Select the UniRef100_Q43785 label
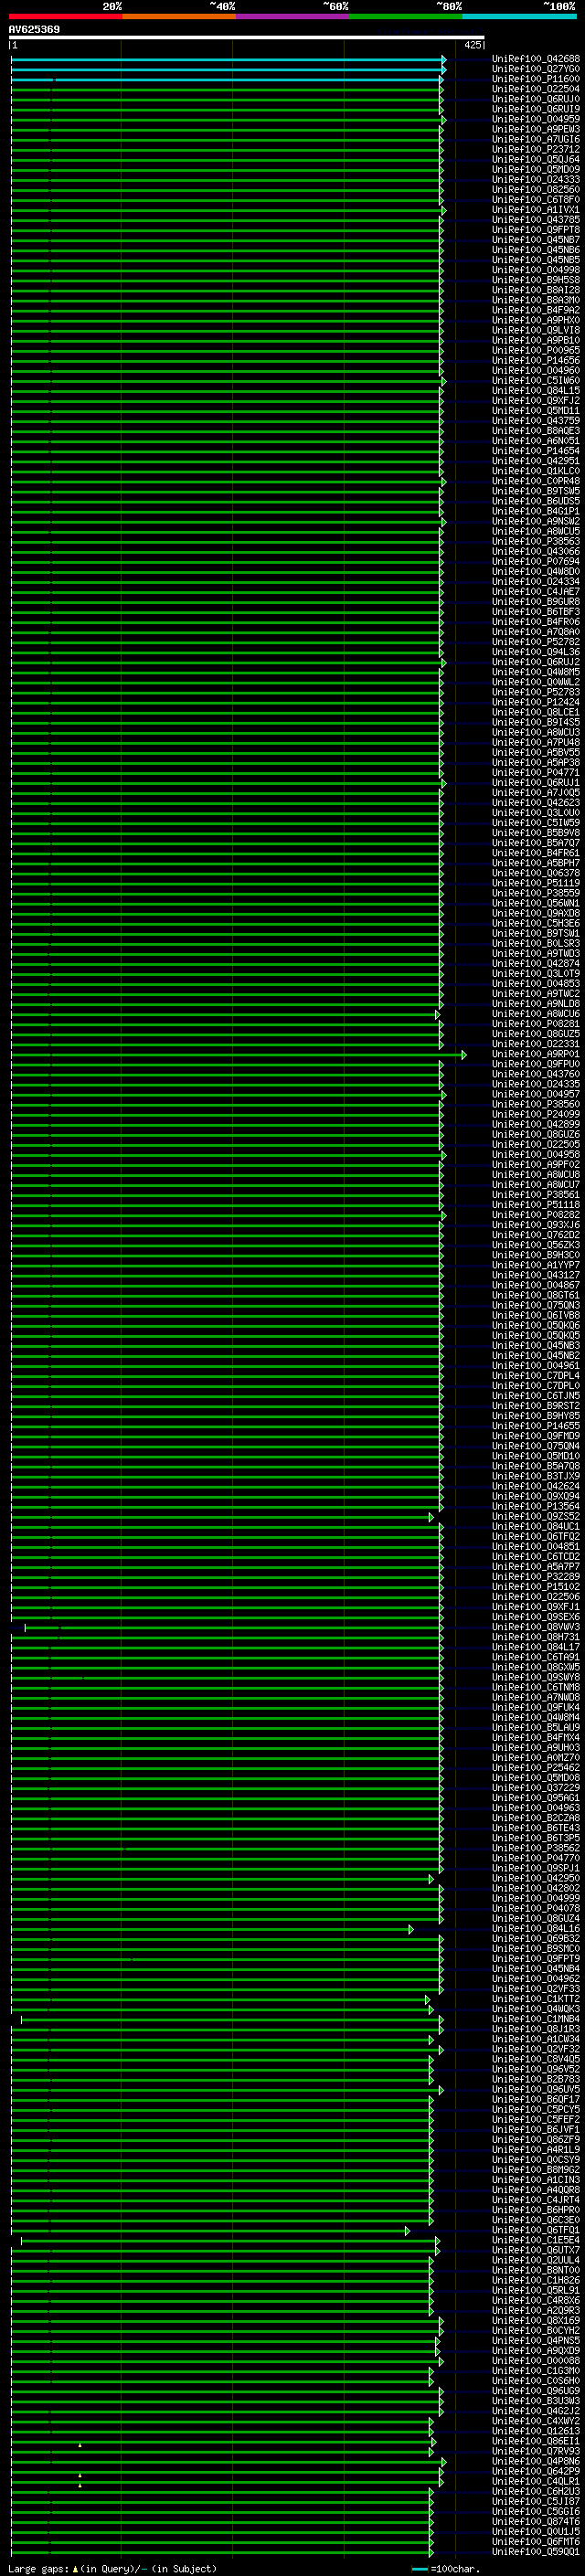This screenshot has width=585, height=2576. (x=536, y=220)
